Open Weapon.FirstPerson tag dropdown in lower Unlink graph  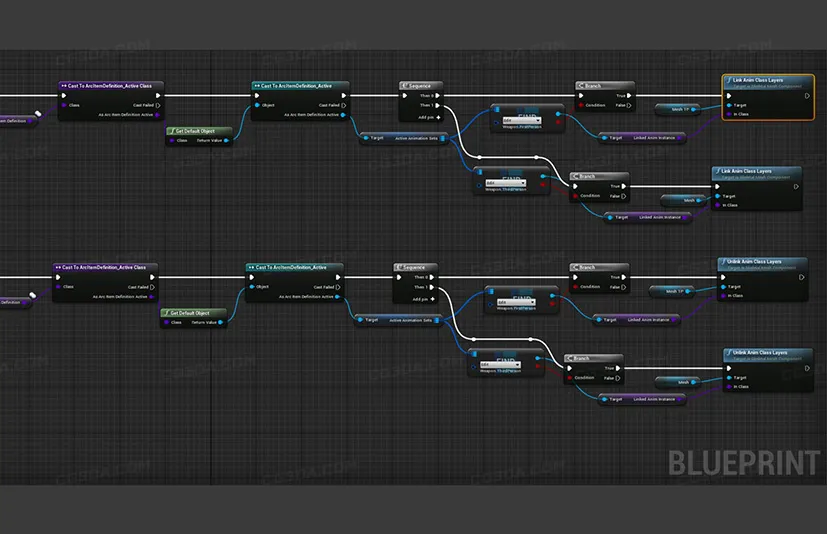click(516, 302)
